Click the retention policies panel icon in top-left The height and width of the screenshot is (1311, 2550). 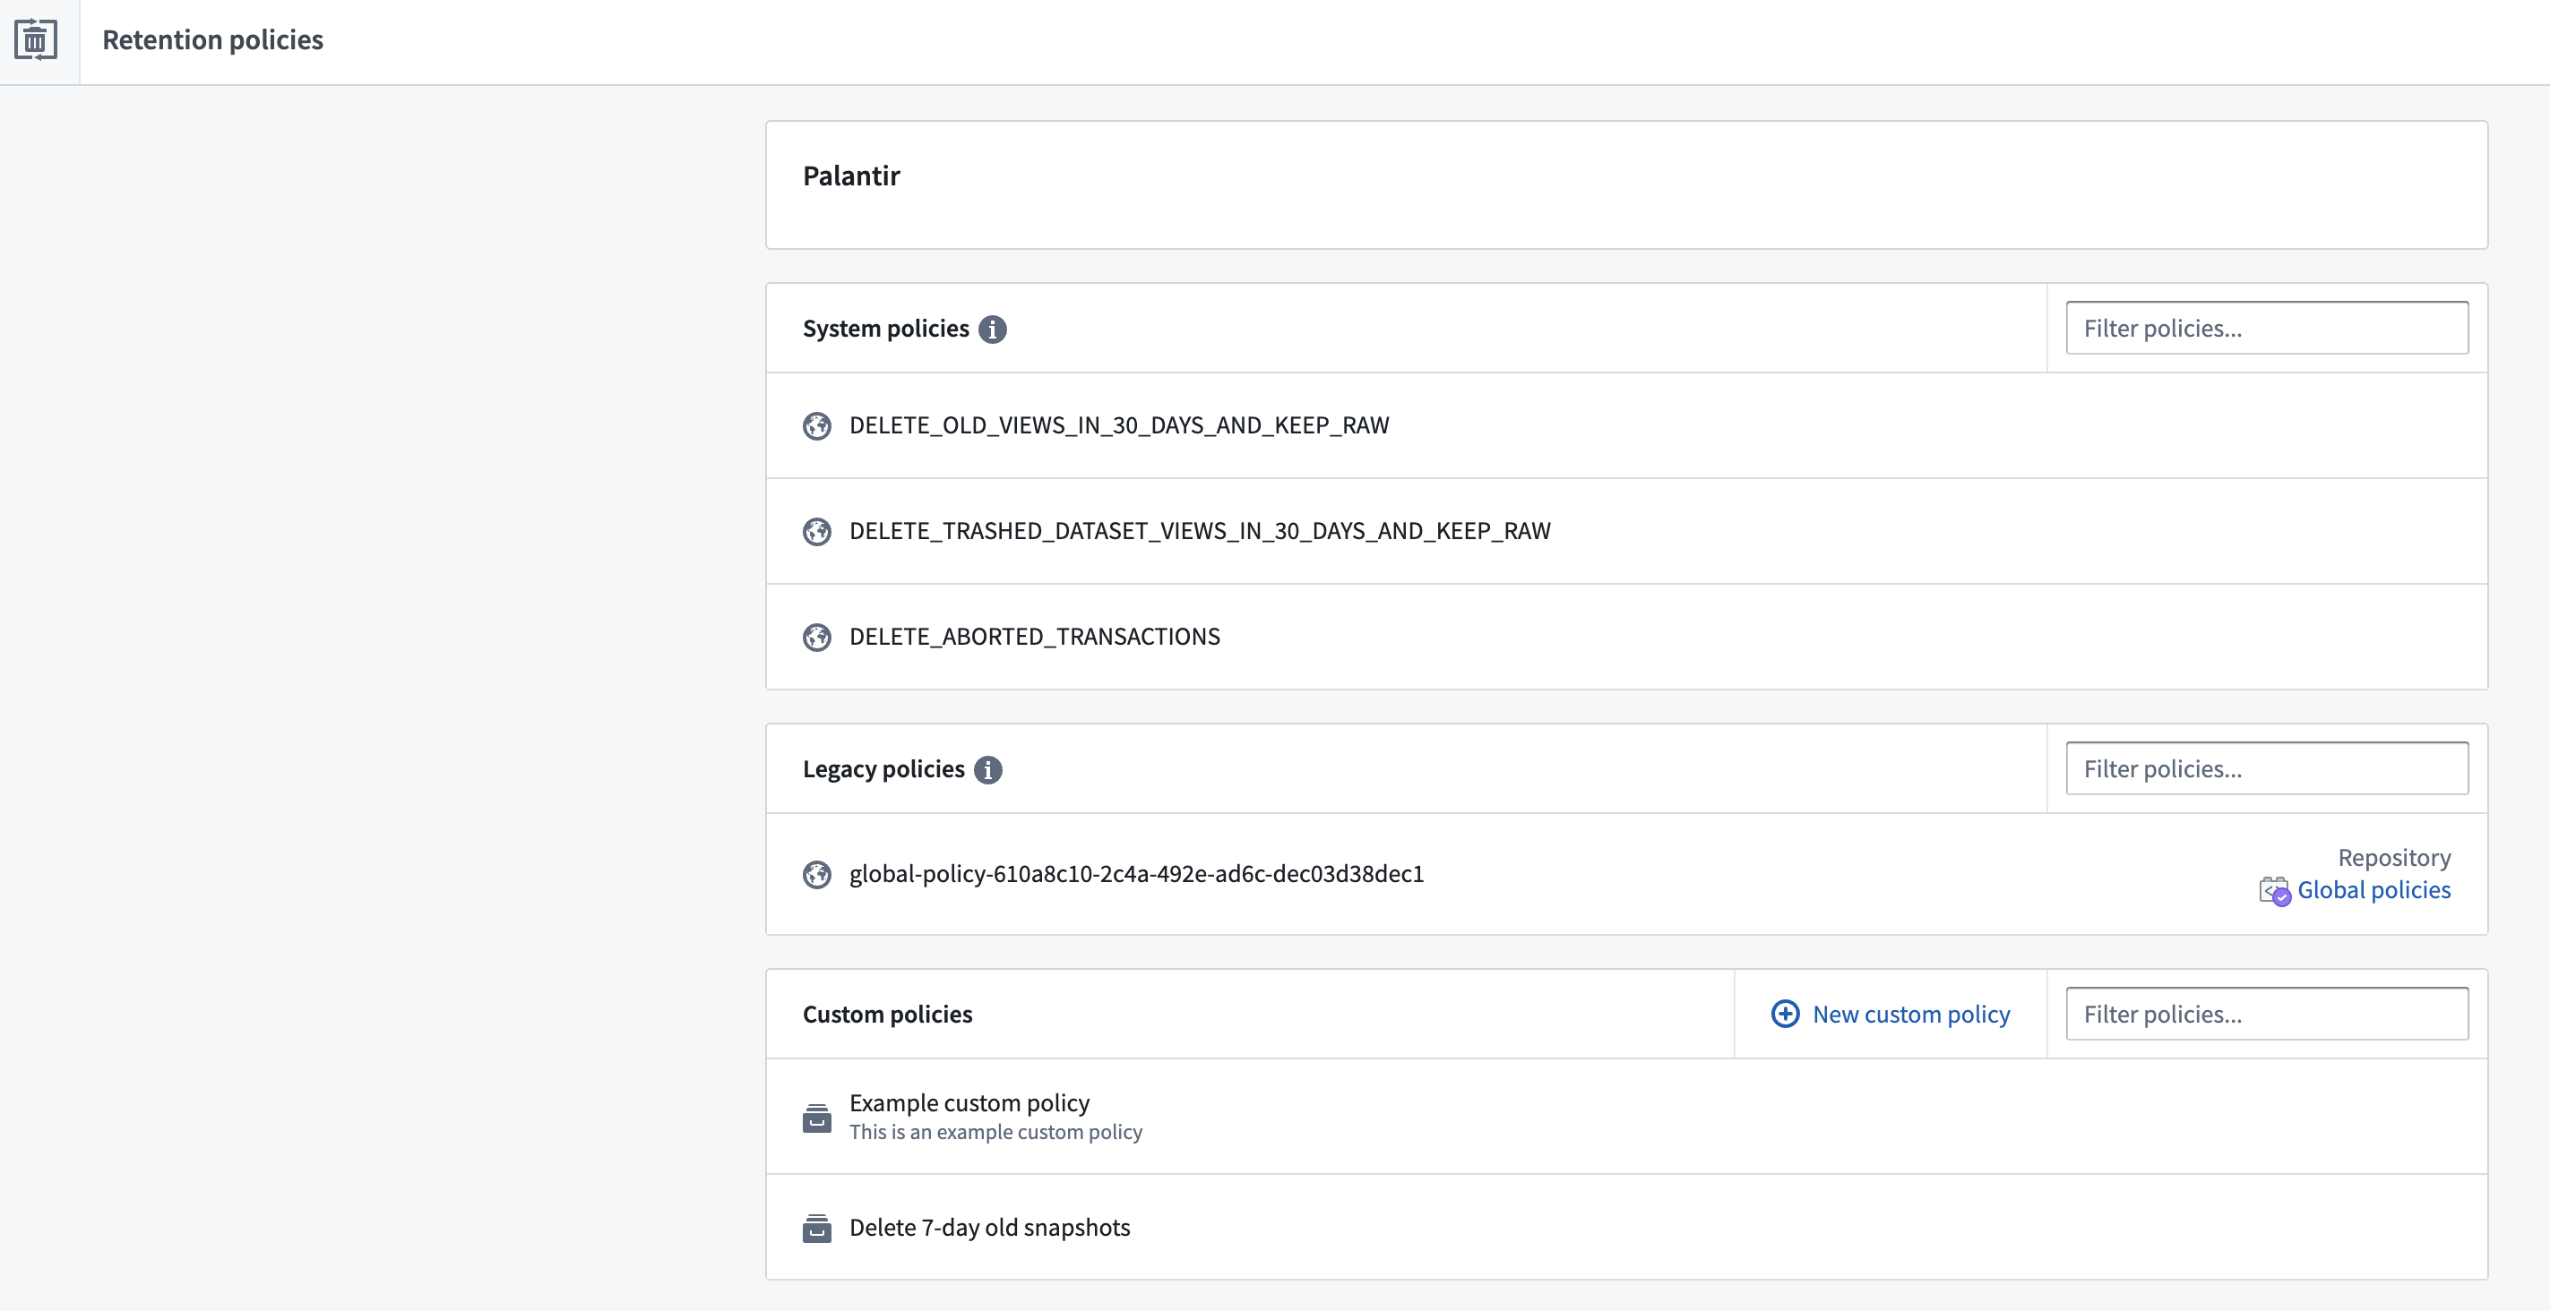click(33, 37)
